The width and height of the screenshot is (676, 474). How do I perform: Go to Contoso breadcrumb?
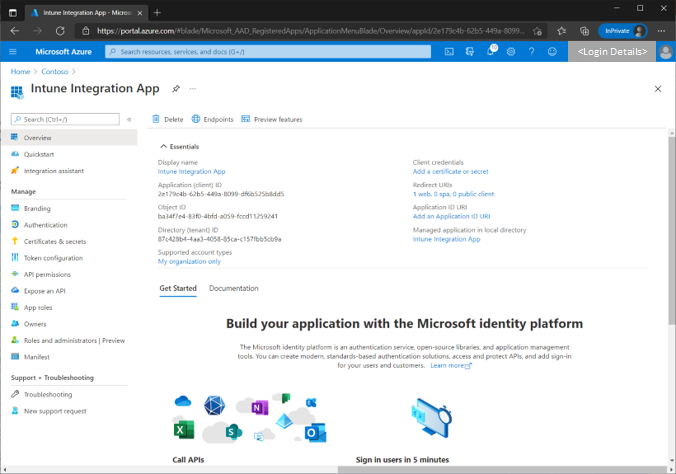[55, 72]
